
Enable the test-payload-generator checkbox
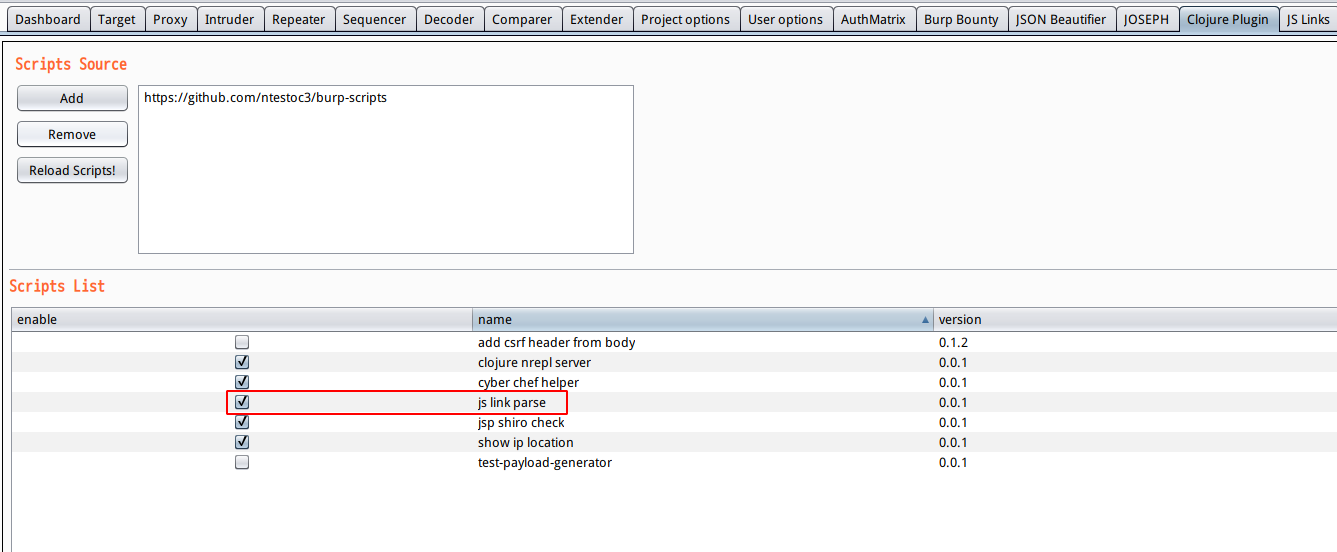(242, 462)
